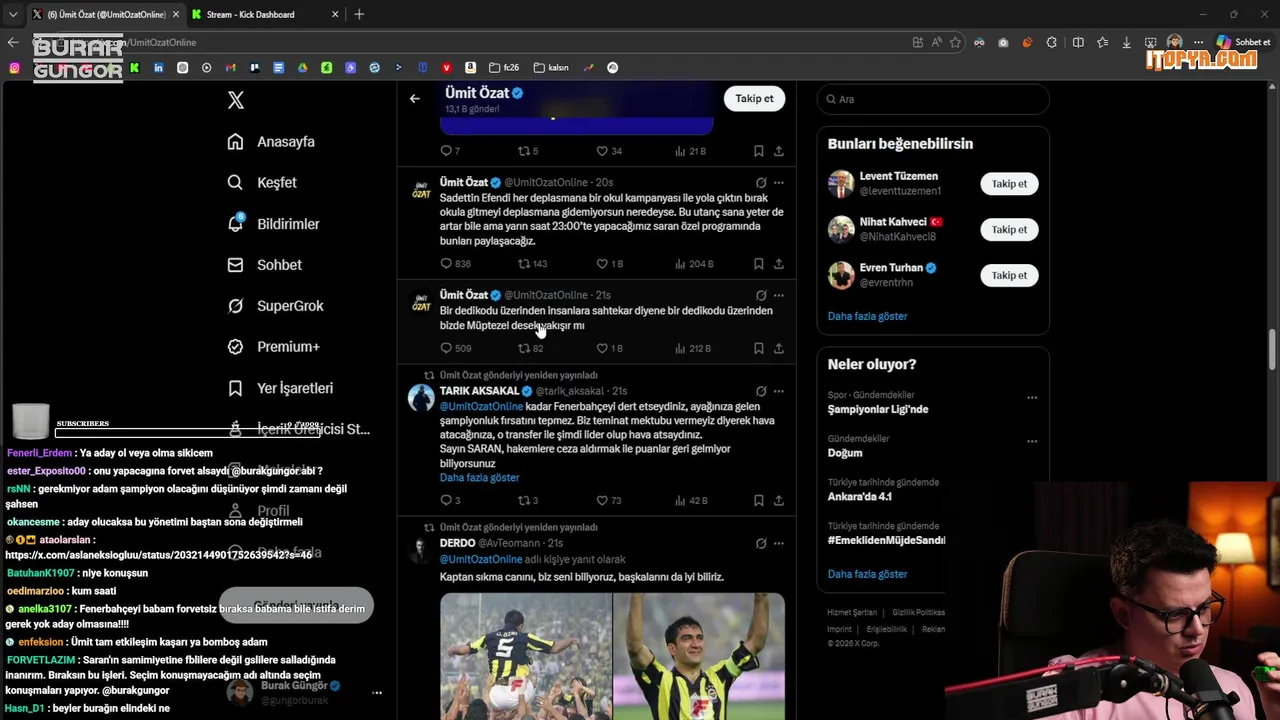Like the Bir dedikodu tweet

pyautogui.click(x=609, y=348)
